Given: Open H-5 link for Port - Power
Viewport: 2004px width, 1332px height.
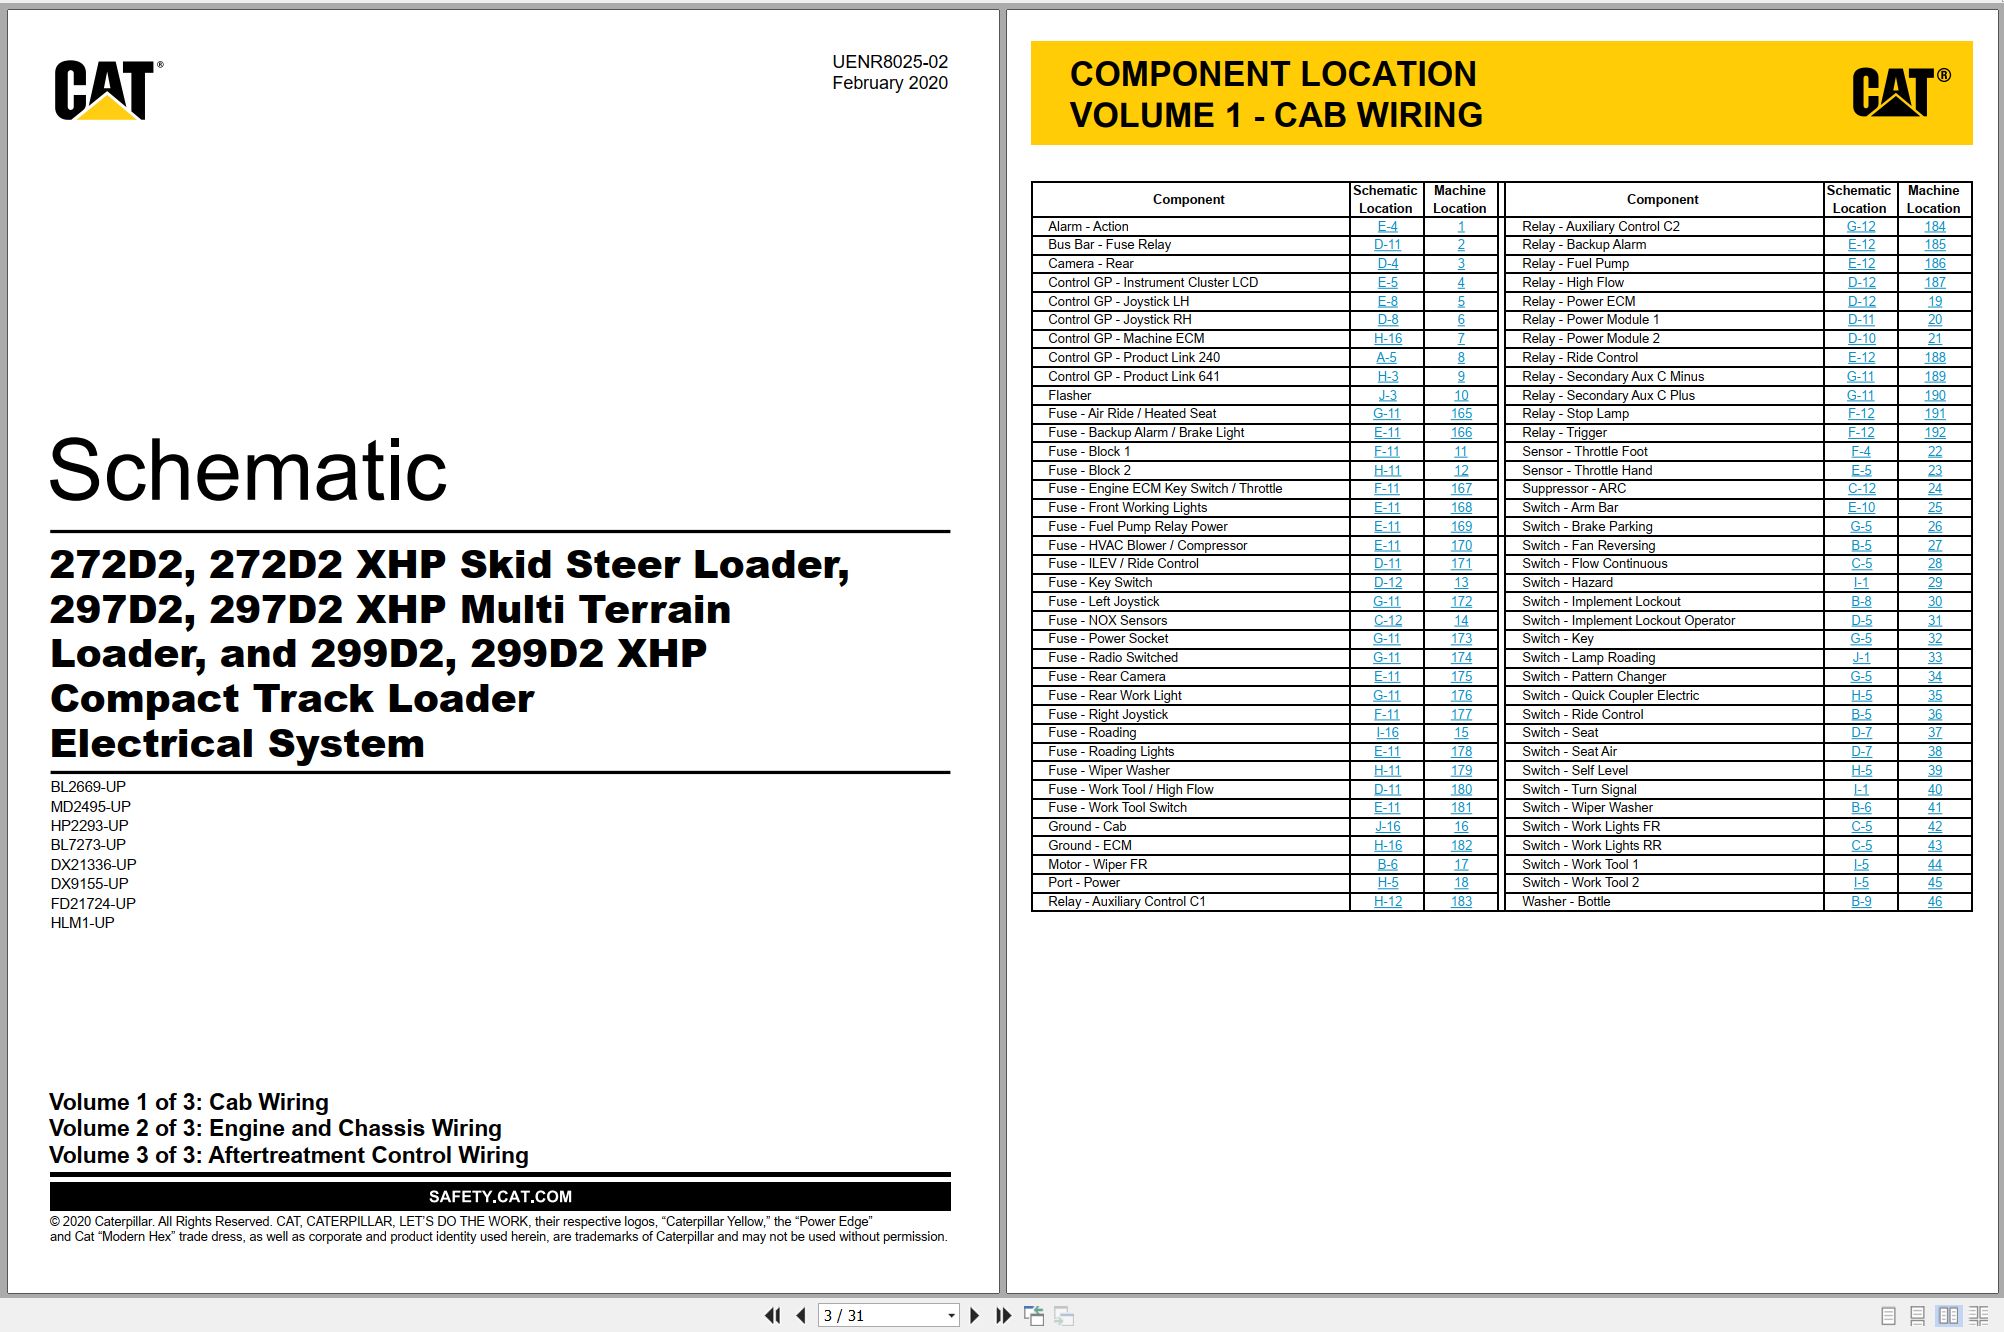Looking at the screenshot, I should pyautogui.click(x=1387, y=883).
